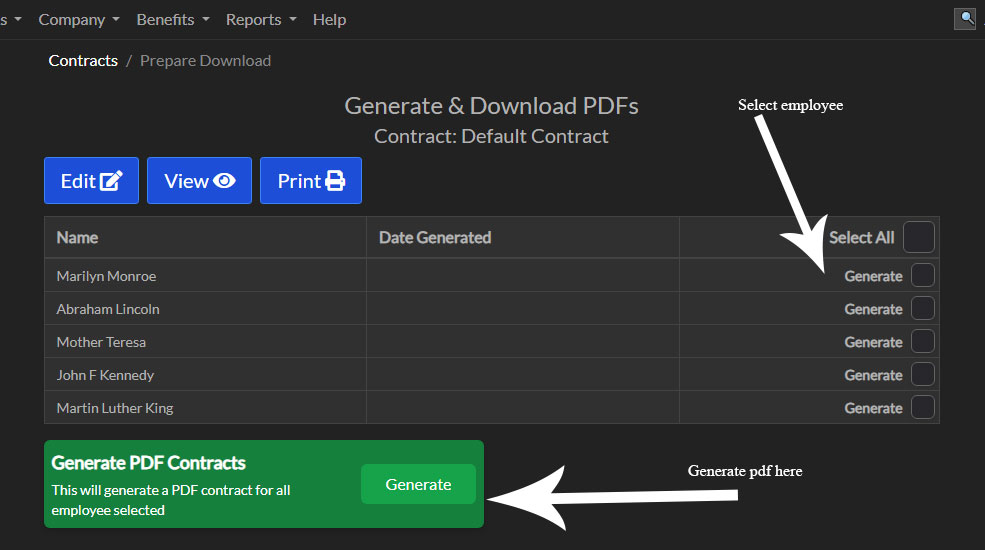This screenshot has width=985, height=550.
Task: Tick the Select All checkbox
Action: (918, 238)
